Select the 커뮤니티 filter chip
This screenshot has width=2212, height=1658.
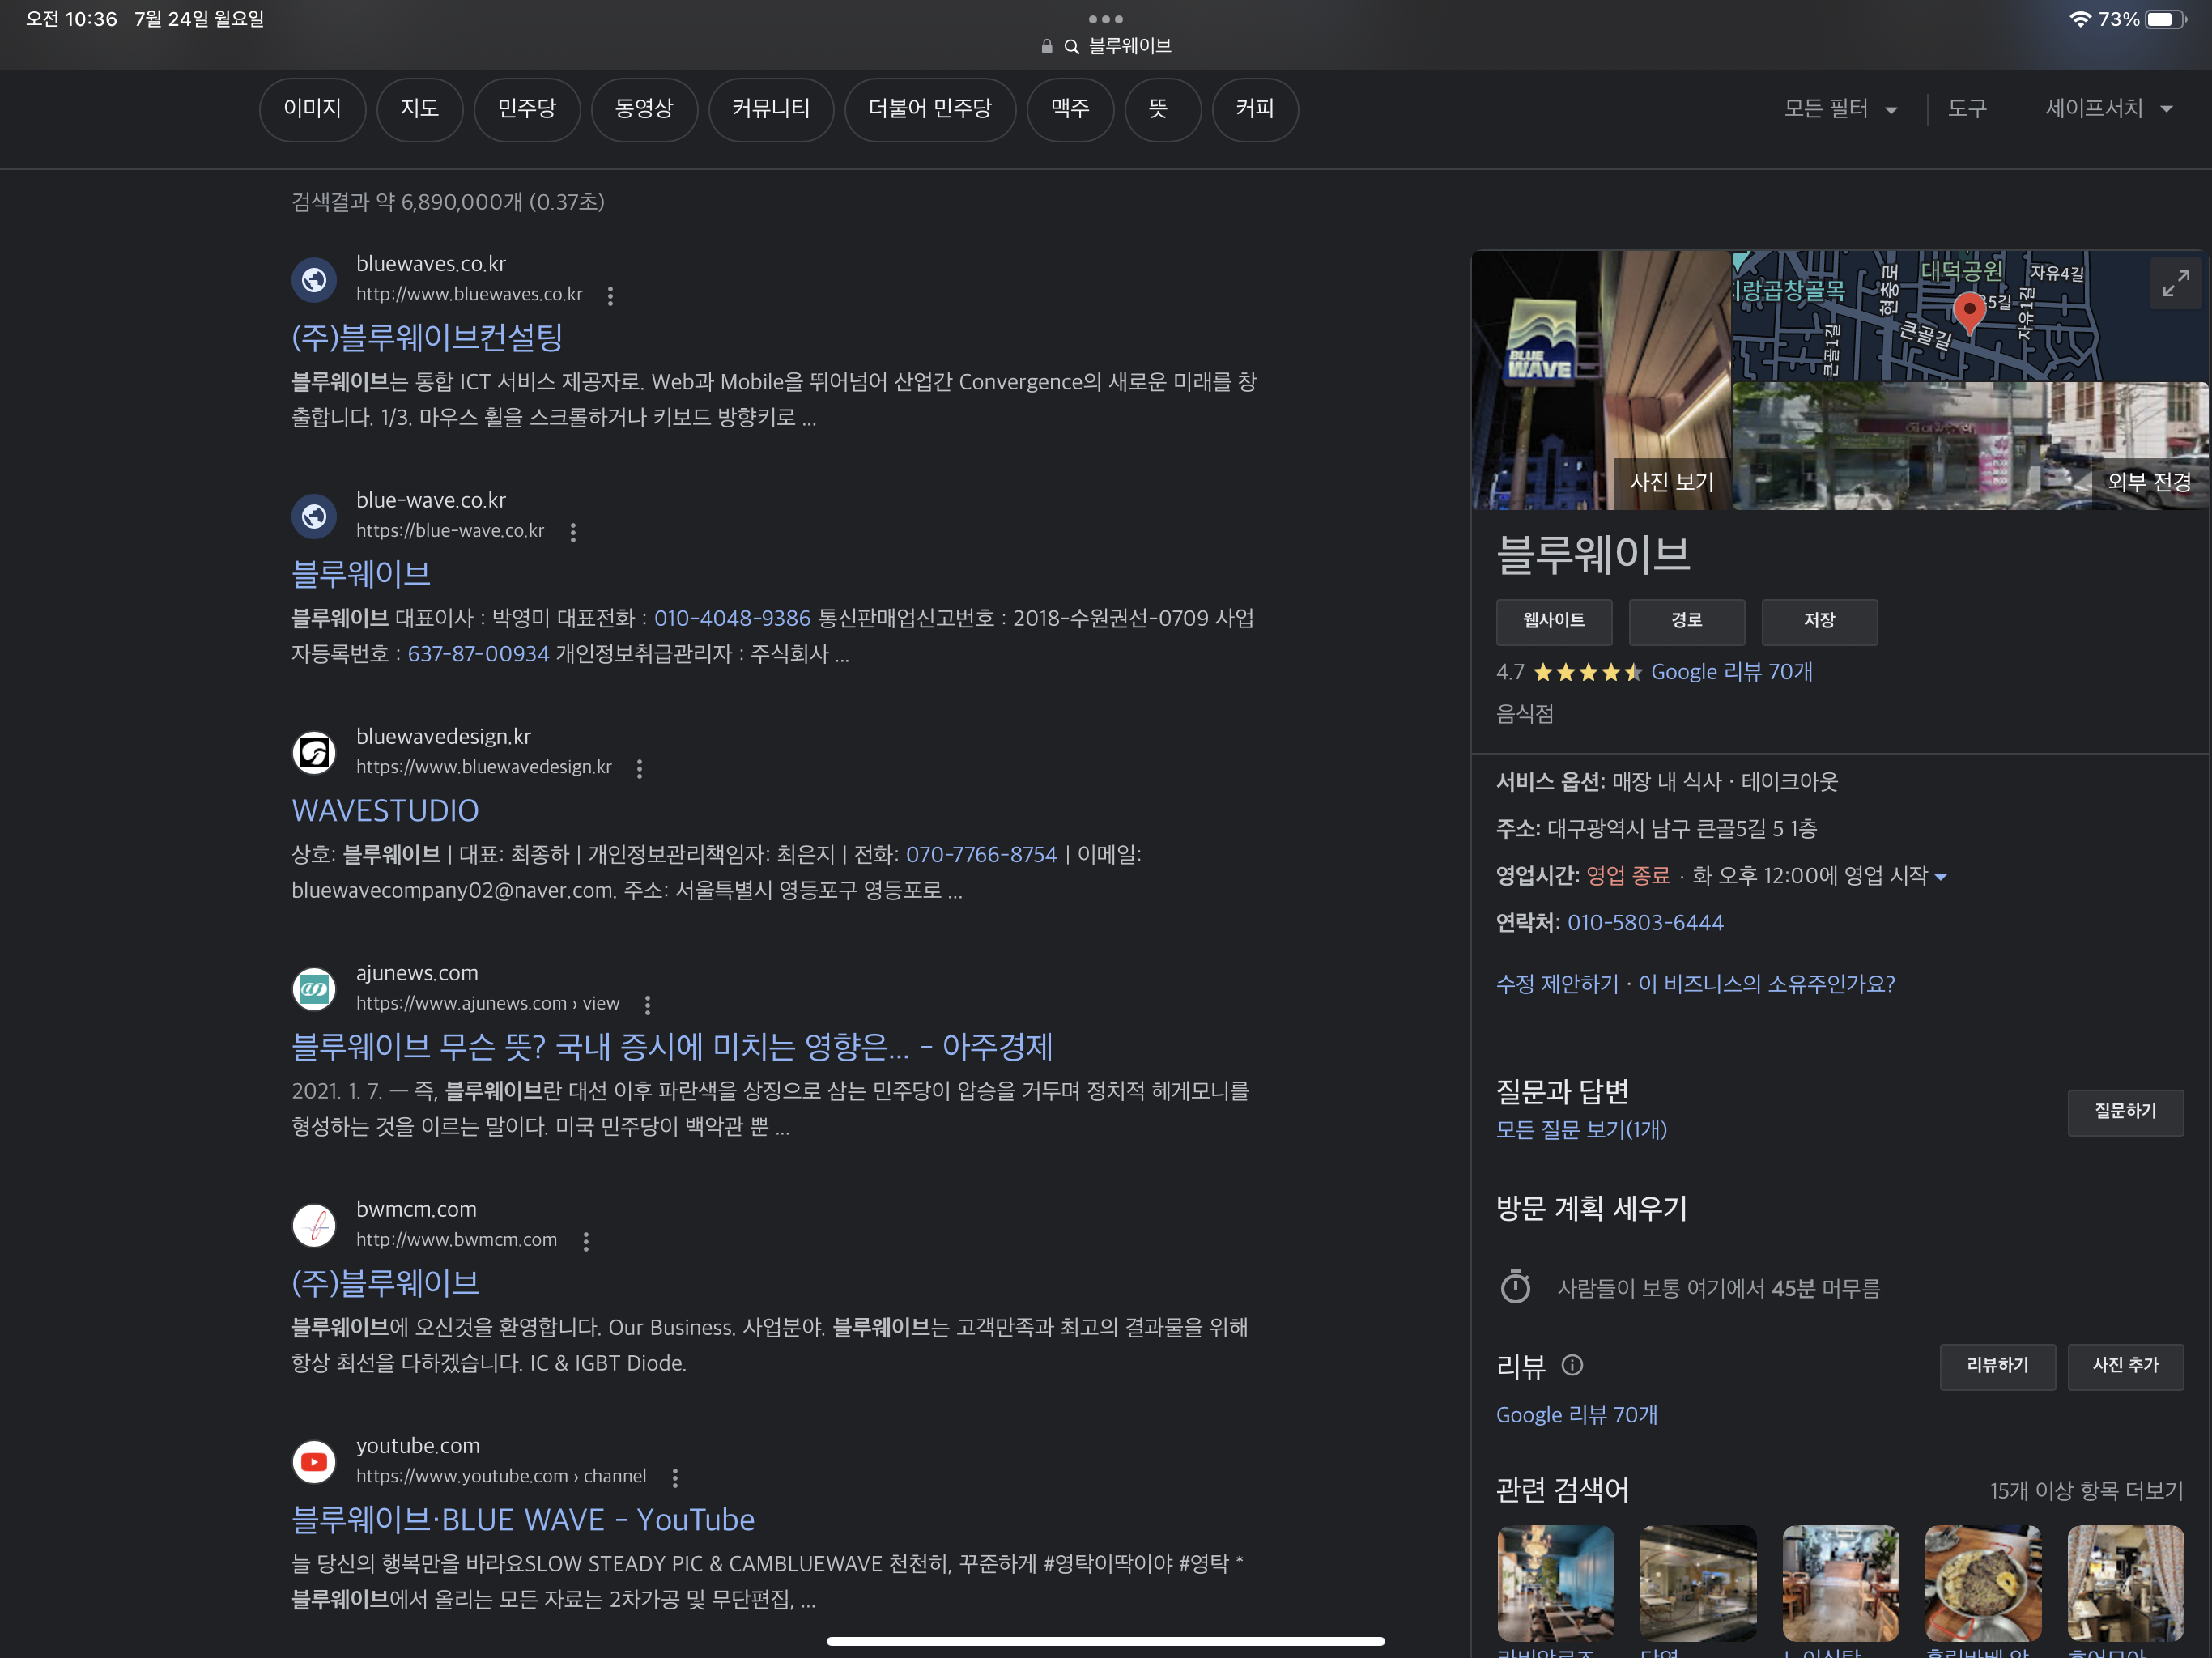click(x=771, y=109)
